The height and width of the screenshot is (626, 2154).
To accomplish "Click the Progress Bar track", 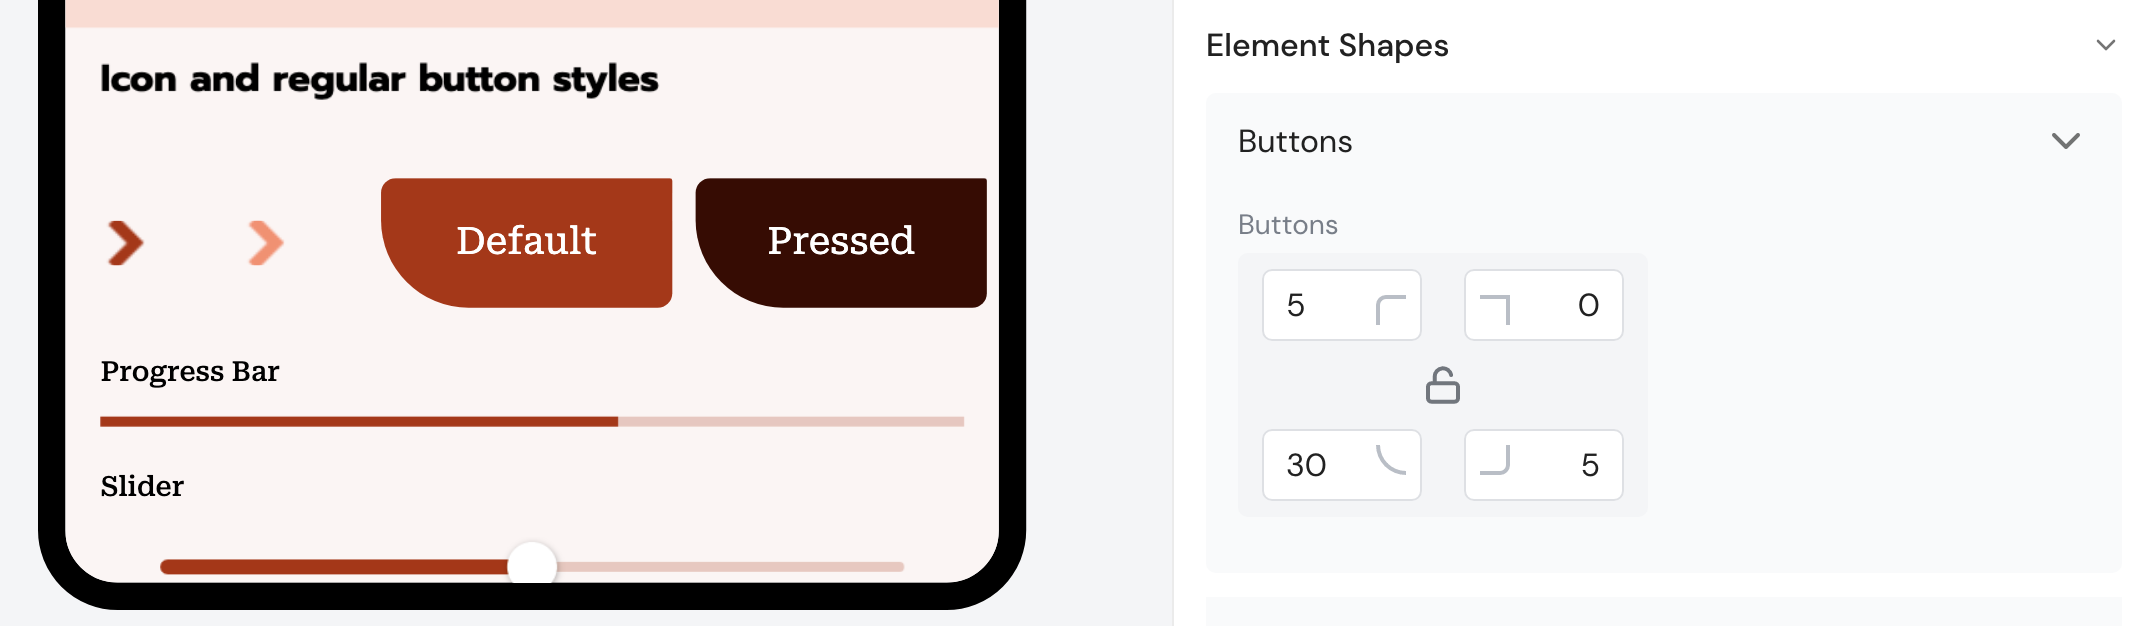I will [531, 422].
